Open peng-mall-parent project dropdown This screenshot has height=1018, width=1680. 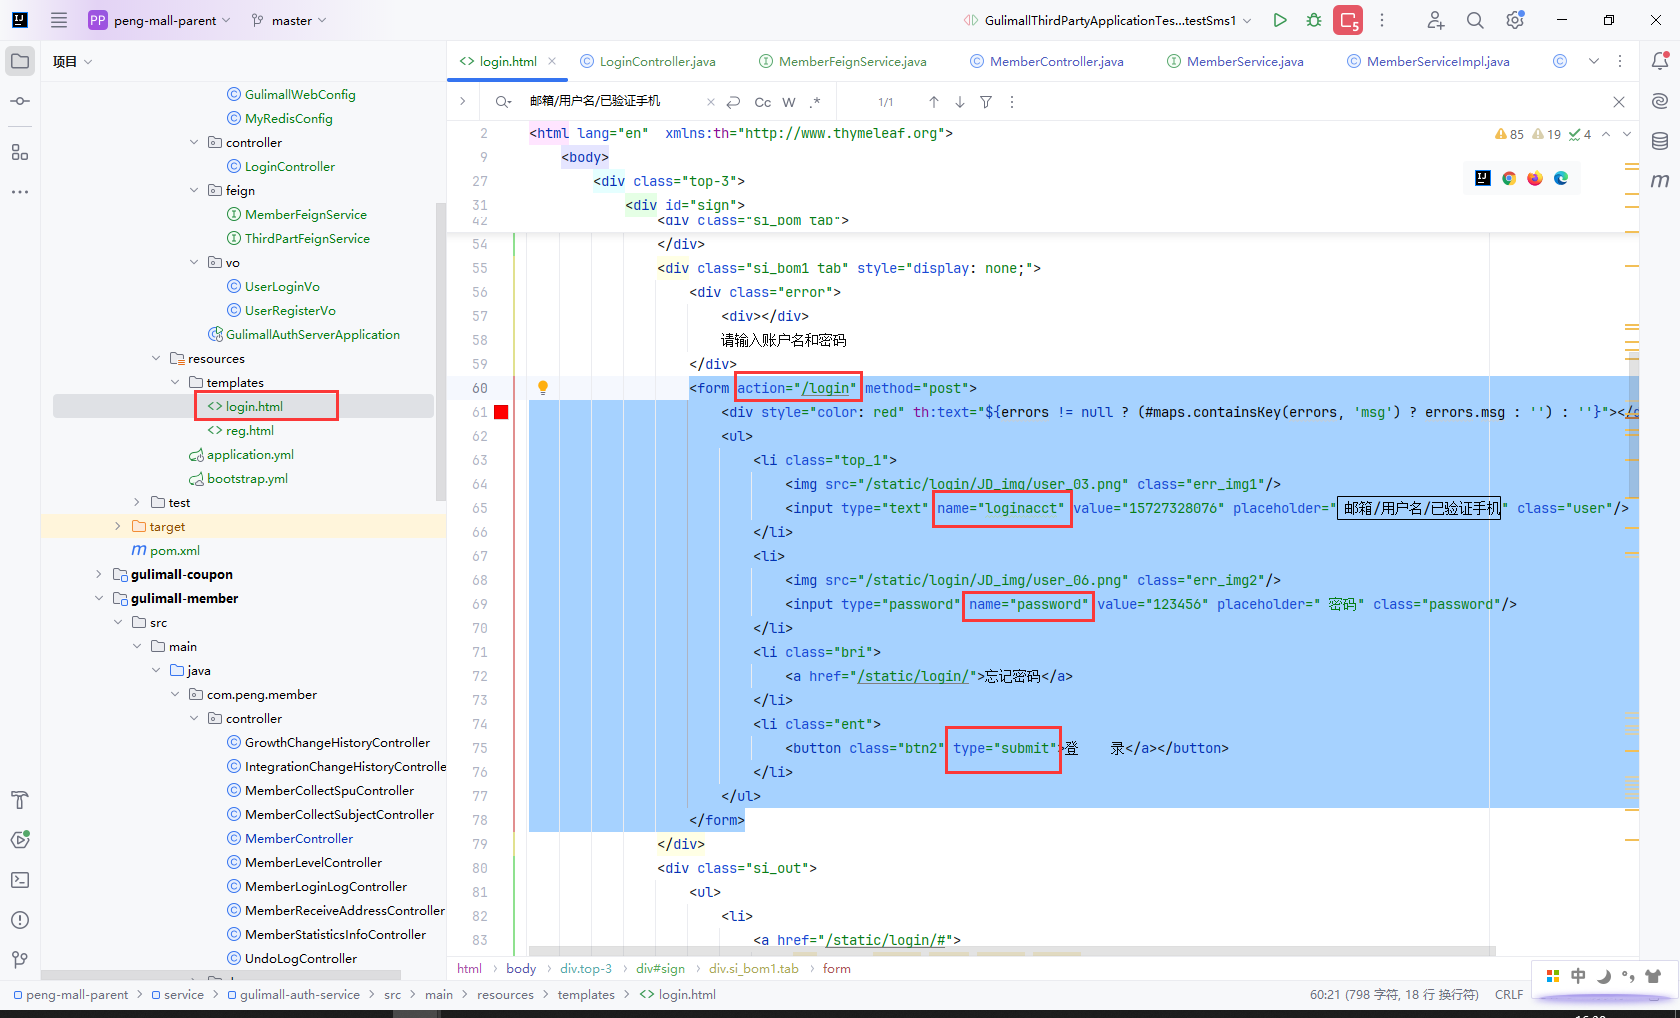coord(159,20)
